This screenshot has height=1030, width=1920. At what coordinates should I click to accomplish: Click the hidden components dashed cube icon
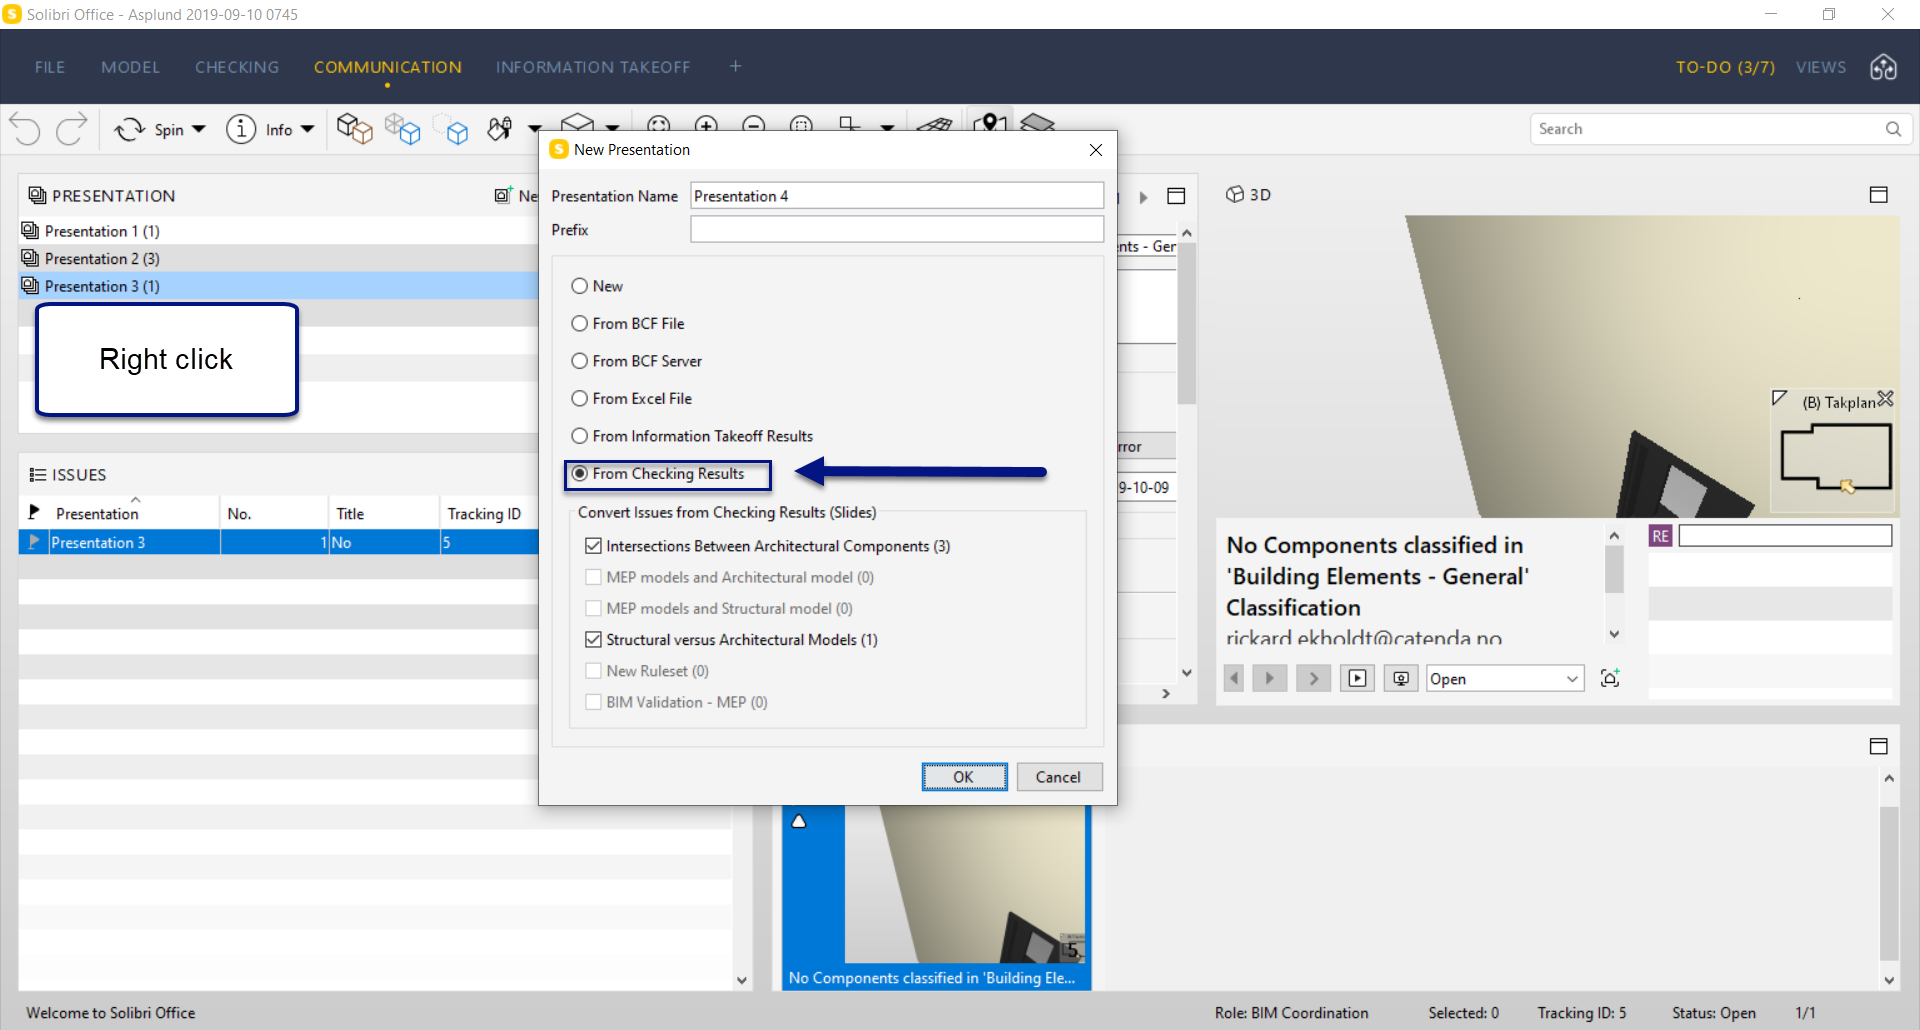click(452, 130)
